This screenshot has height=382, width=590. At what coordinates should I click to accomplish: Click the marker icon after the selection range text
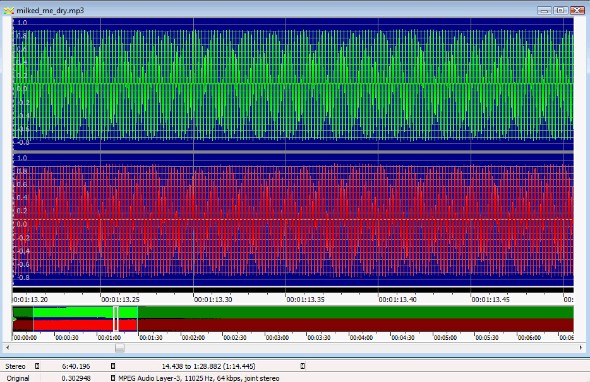tap(303, 366)
